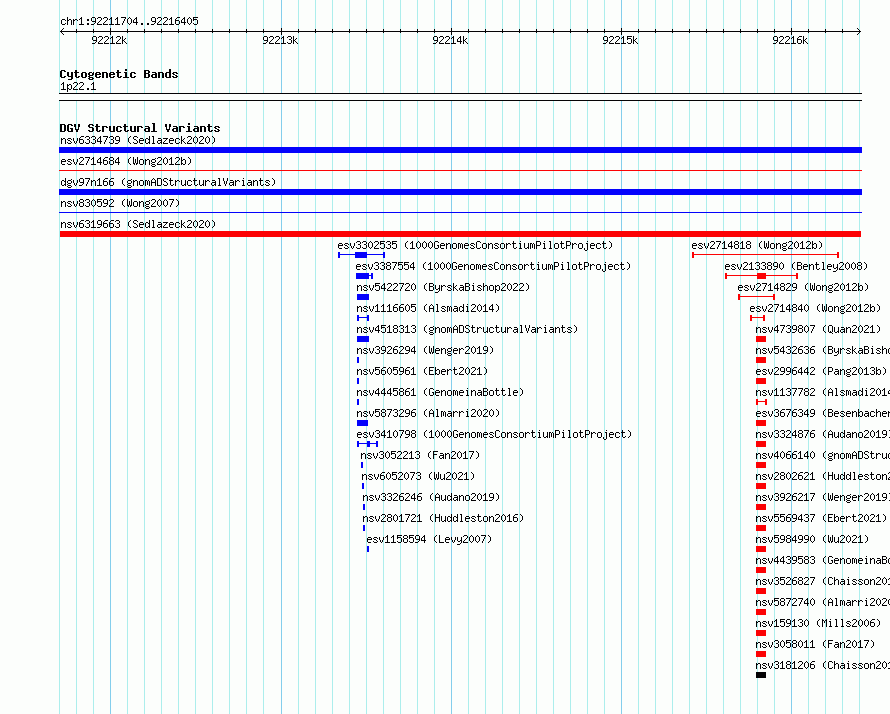Select nsv3181206 variant label

tap(822, 665)
